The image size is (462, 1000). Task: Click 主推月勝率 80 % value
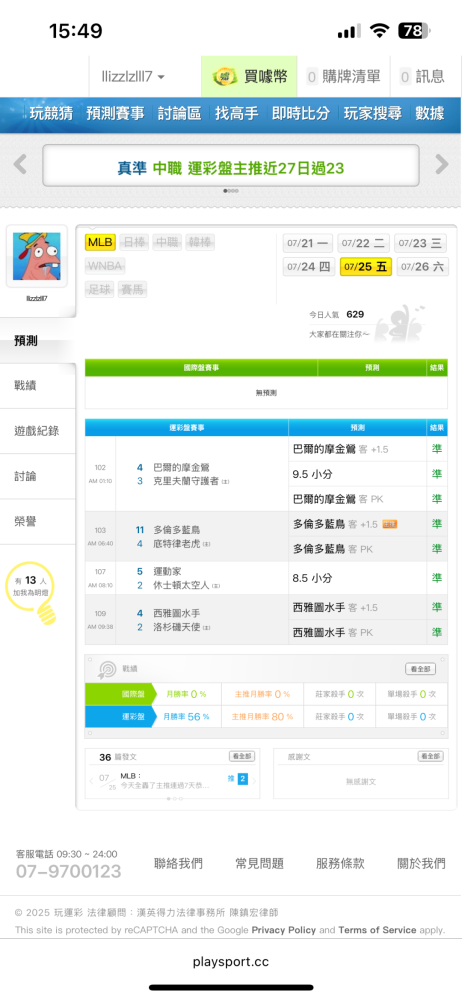[x=262, y=717]
